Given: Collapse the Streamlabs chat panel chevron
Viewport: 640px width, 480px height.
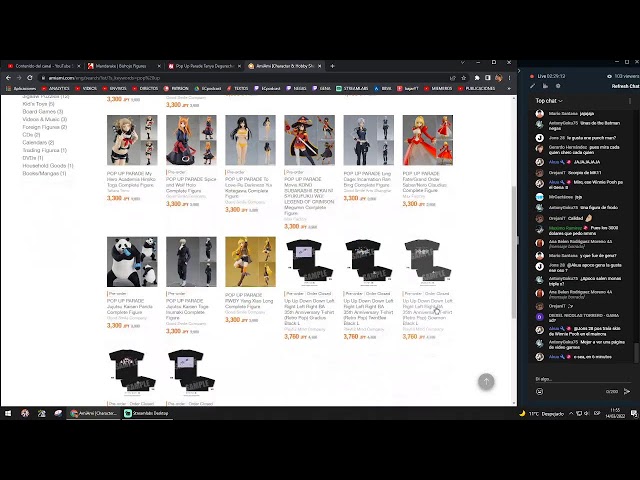Looking at the screenshot, I should [x=519, y=71].
